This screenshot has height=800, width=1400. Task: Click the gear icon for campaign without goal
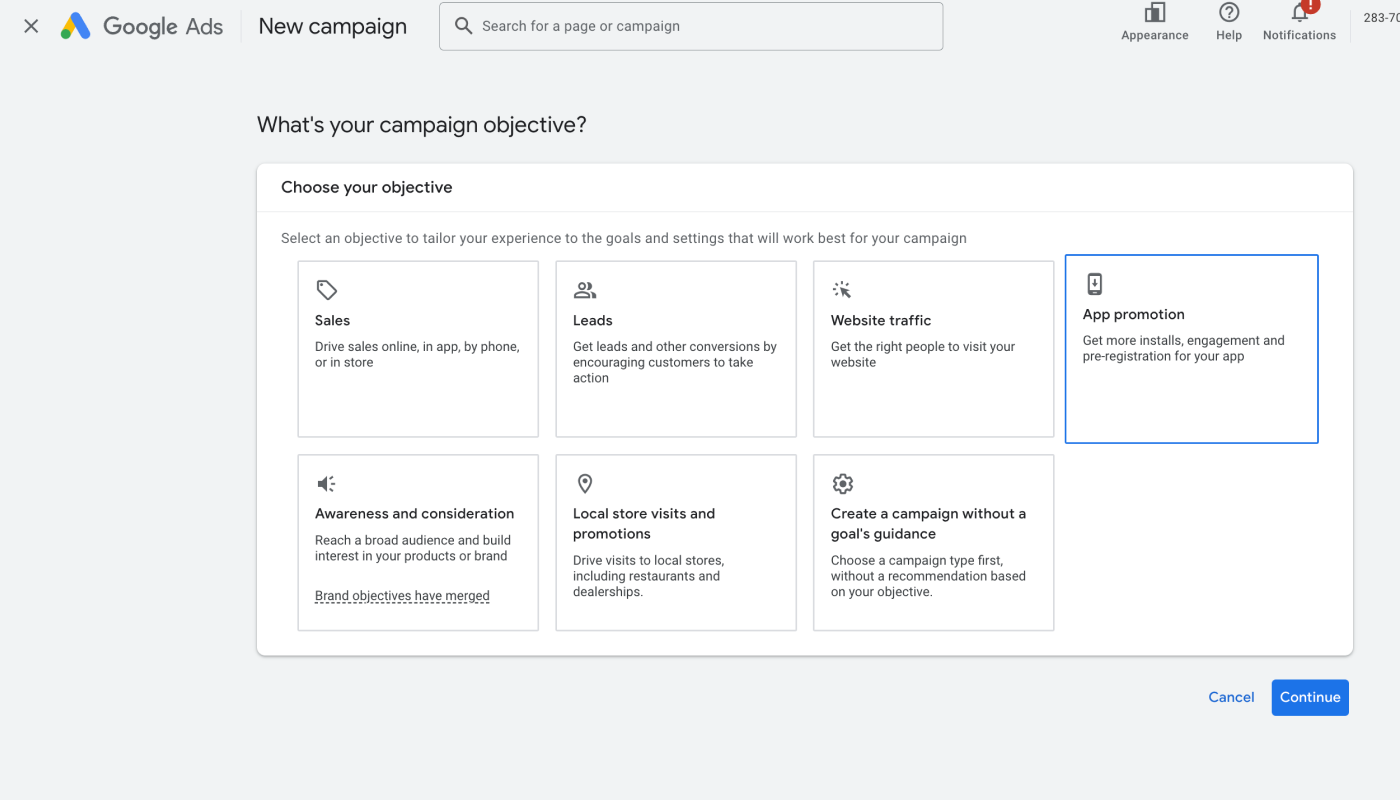tap(843, 484)
